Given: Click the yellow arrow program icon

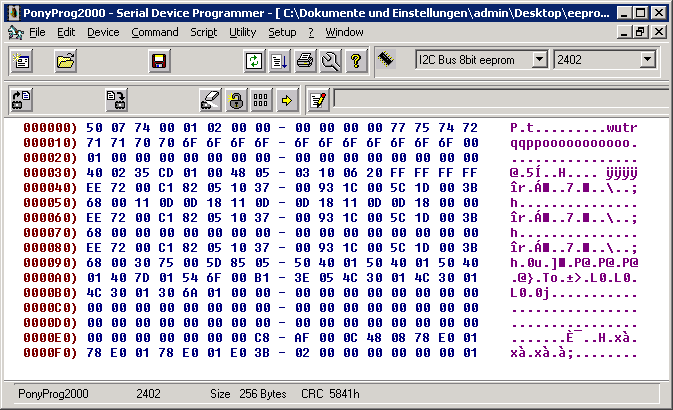Looking at the screenshot, I should (x=286, y=100).
